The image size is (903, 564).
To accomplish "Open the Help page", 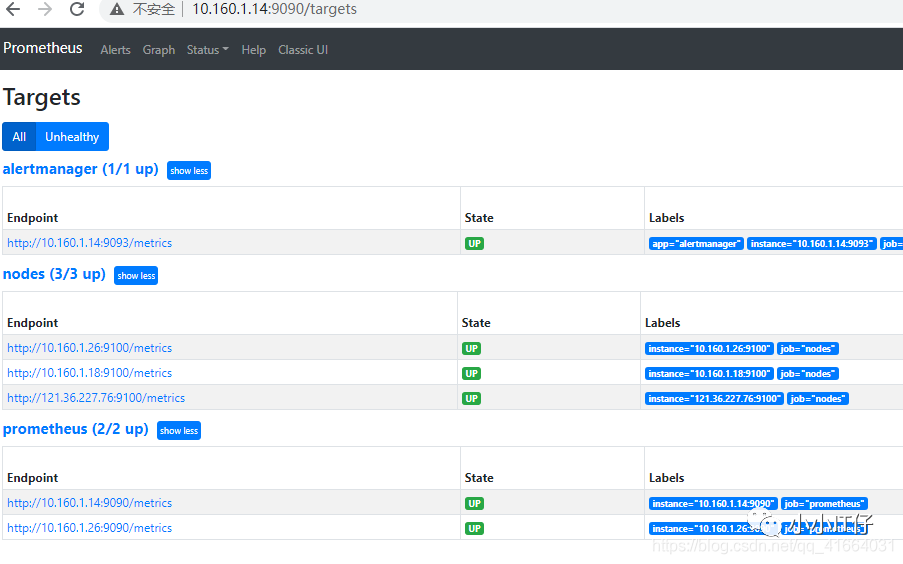I will click(x=253, y=50).
